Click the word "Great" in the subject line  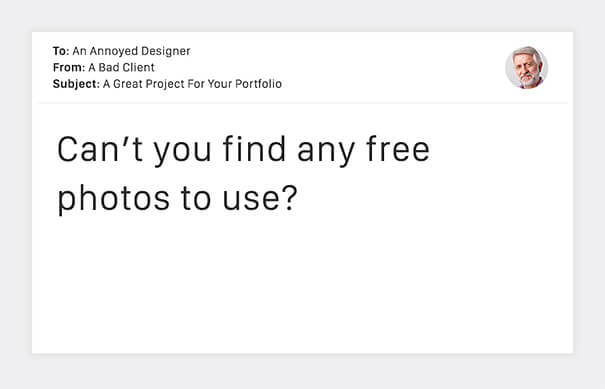click(128, 84)
